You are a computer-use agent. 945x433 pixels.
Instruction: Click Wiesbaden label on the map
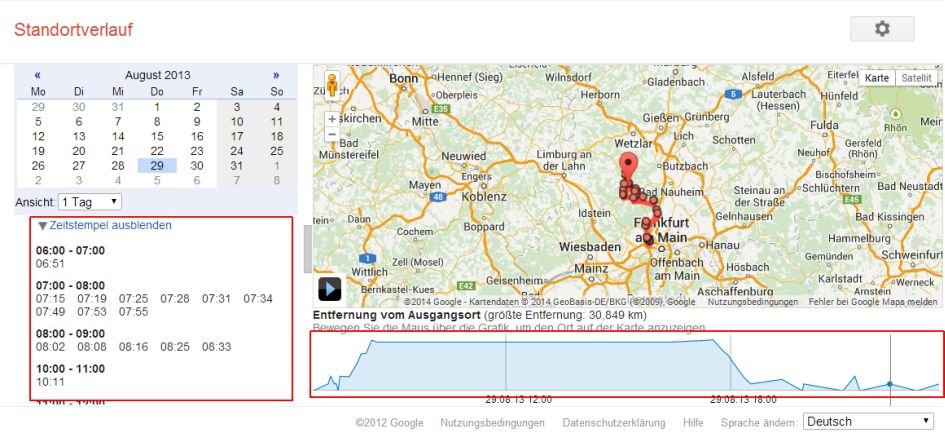[589, 247]
